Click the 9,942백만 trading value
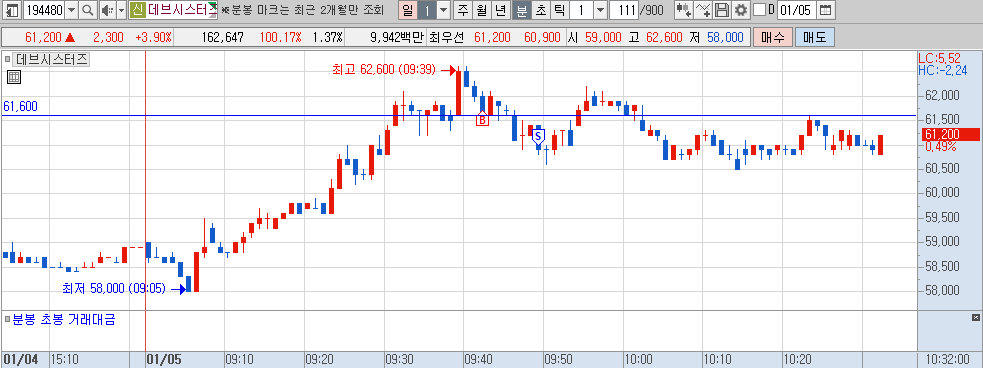 [x=397, y=37]
